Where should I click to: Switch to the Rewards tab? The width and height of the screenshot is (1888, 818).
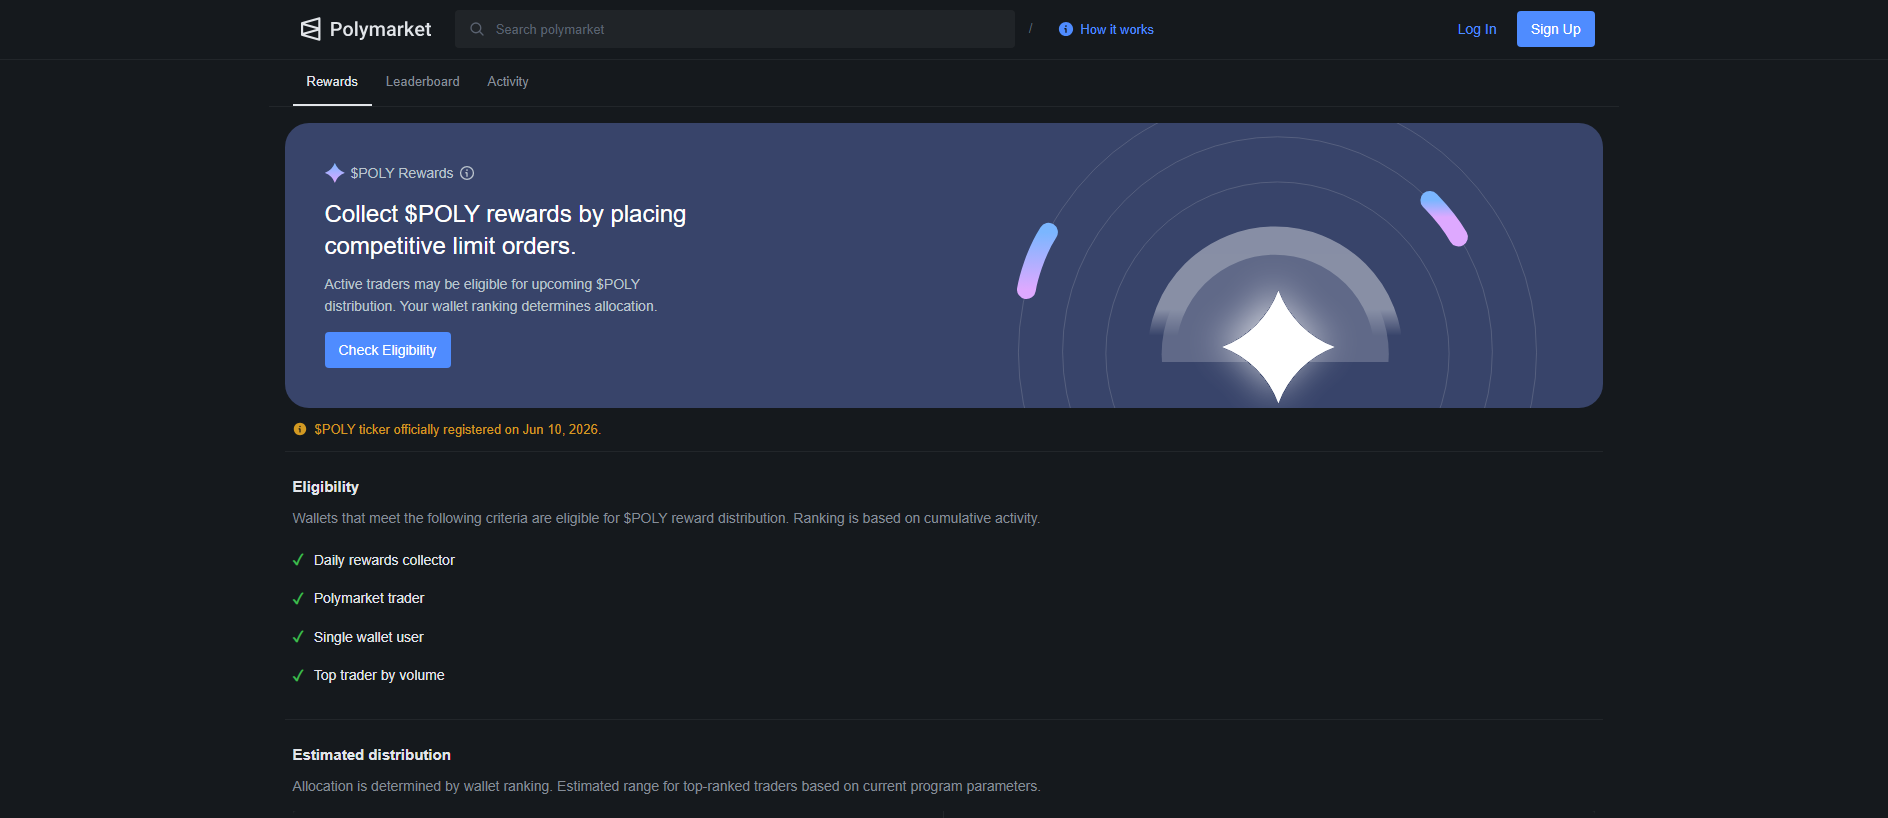click(332, 82)
